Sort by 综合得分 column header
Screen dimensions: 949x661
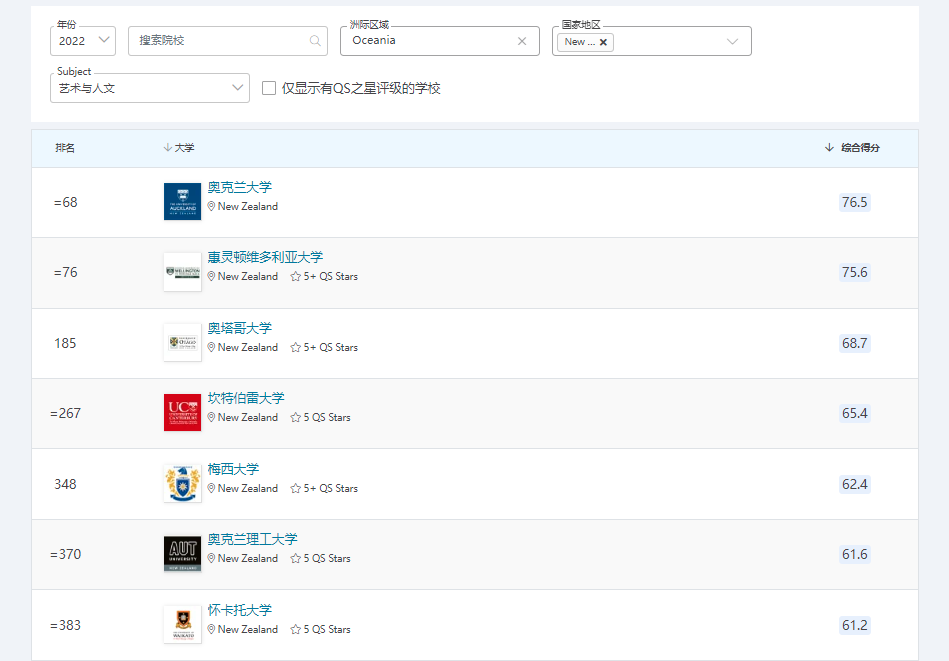tap(852, 148)
